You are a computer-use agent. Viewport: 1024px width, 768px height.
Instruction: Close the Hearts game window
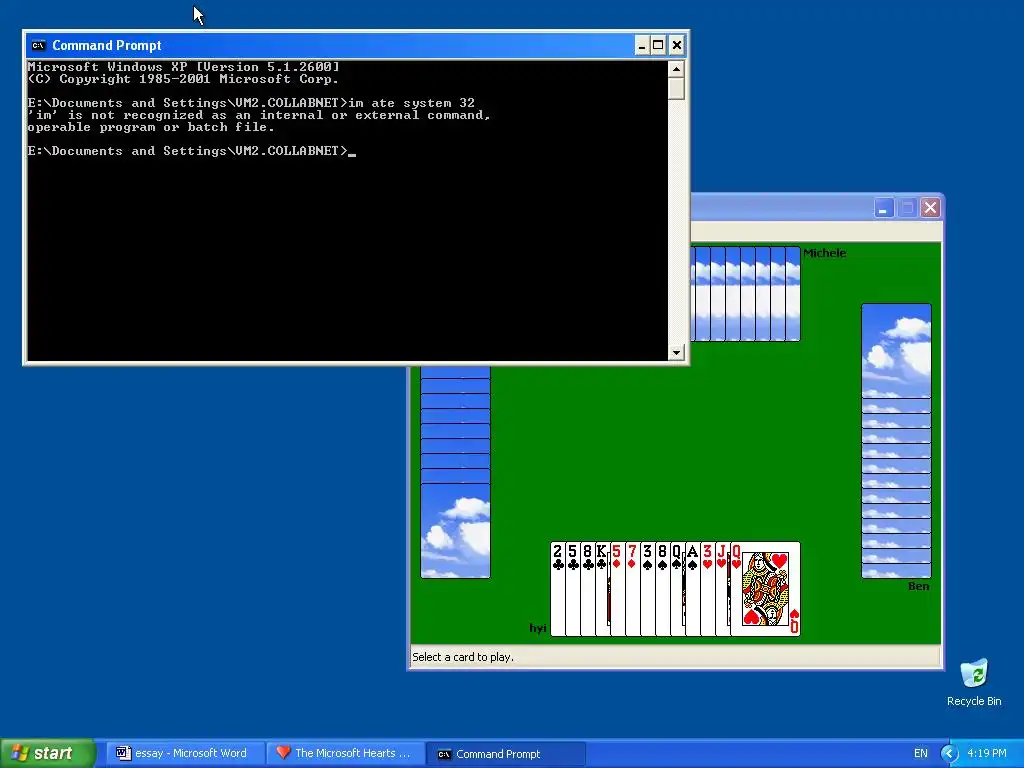click(930, 208)
